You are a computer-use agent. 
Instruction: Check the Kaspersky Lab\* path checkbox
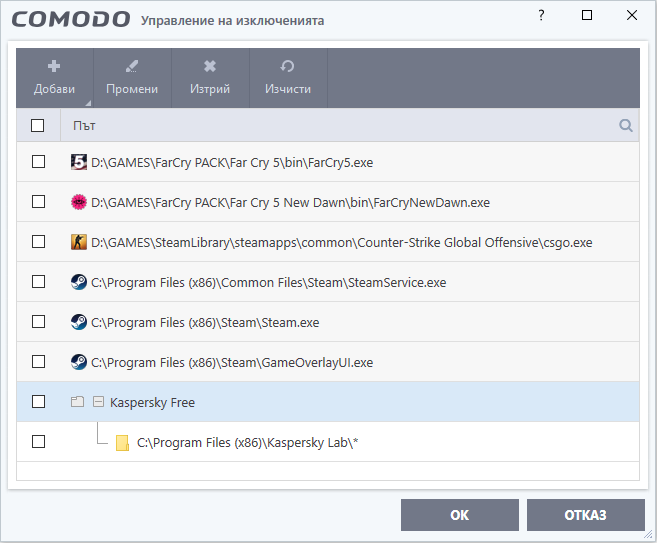pos(39,442)
